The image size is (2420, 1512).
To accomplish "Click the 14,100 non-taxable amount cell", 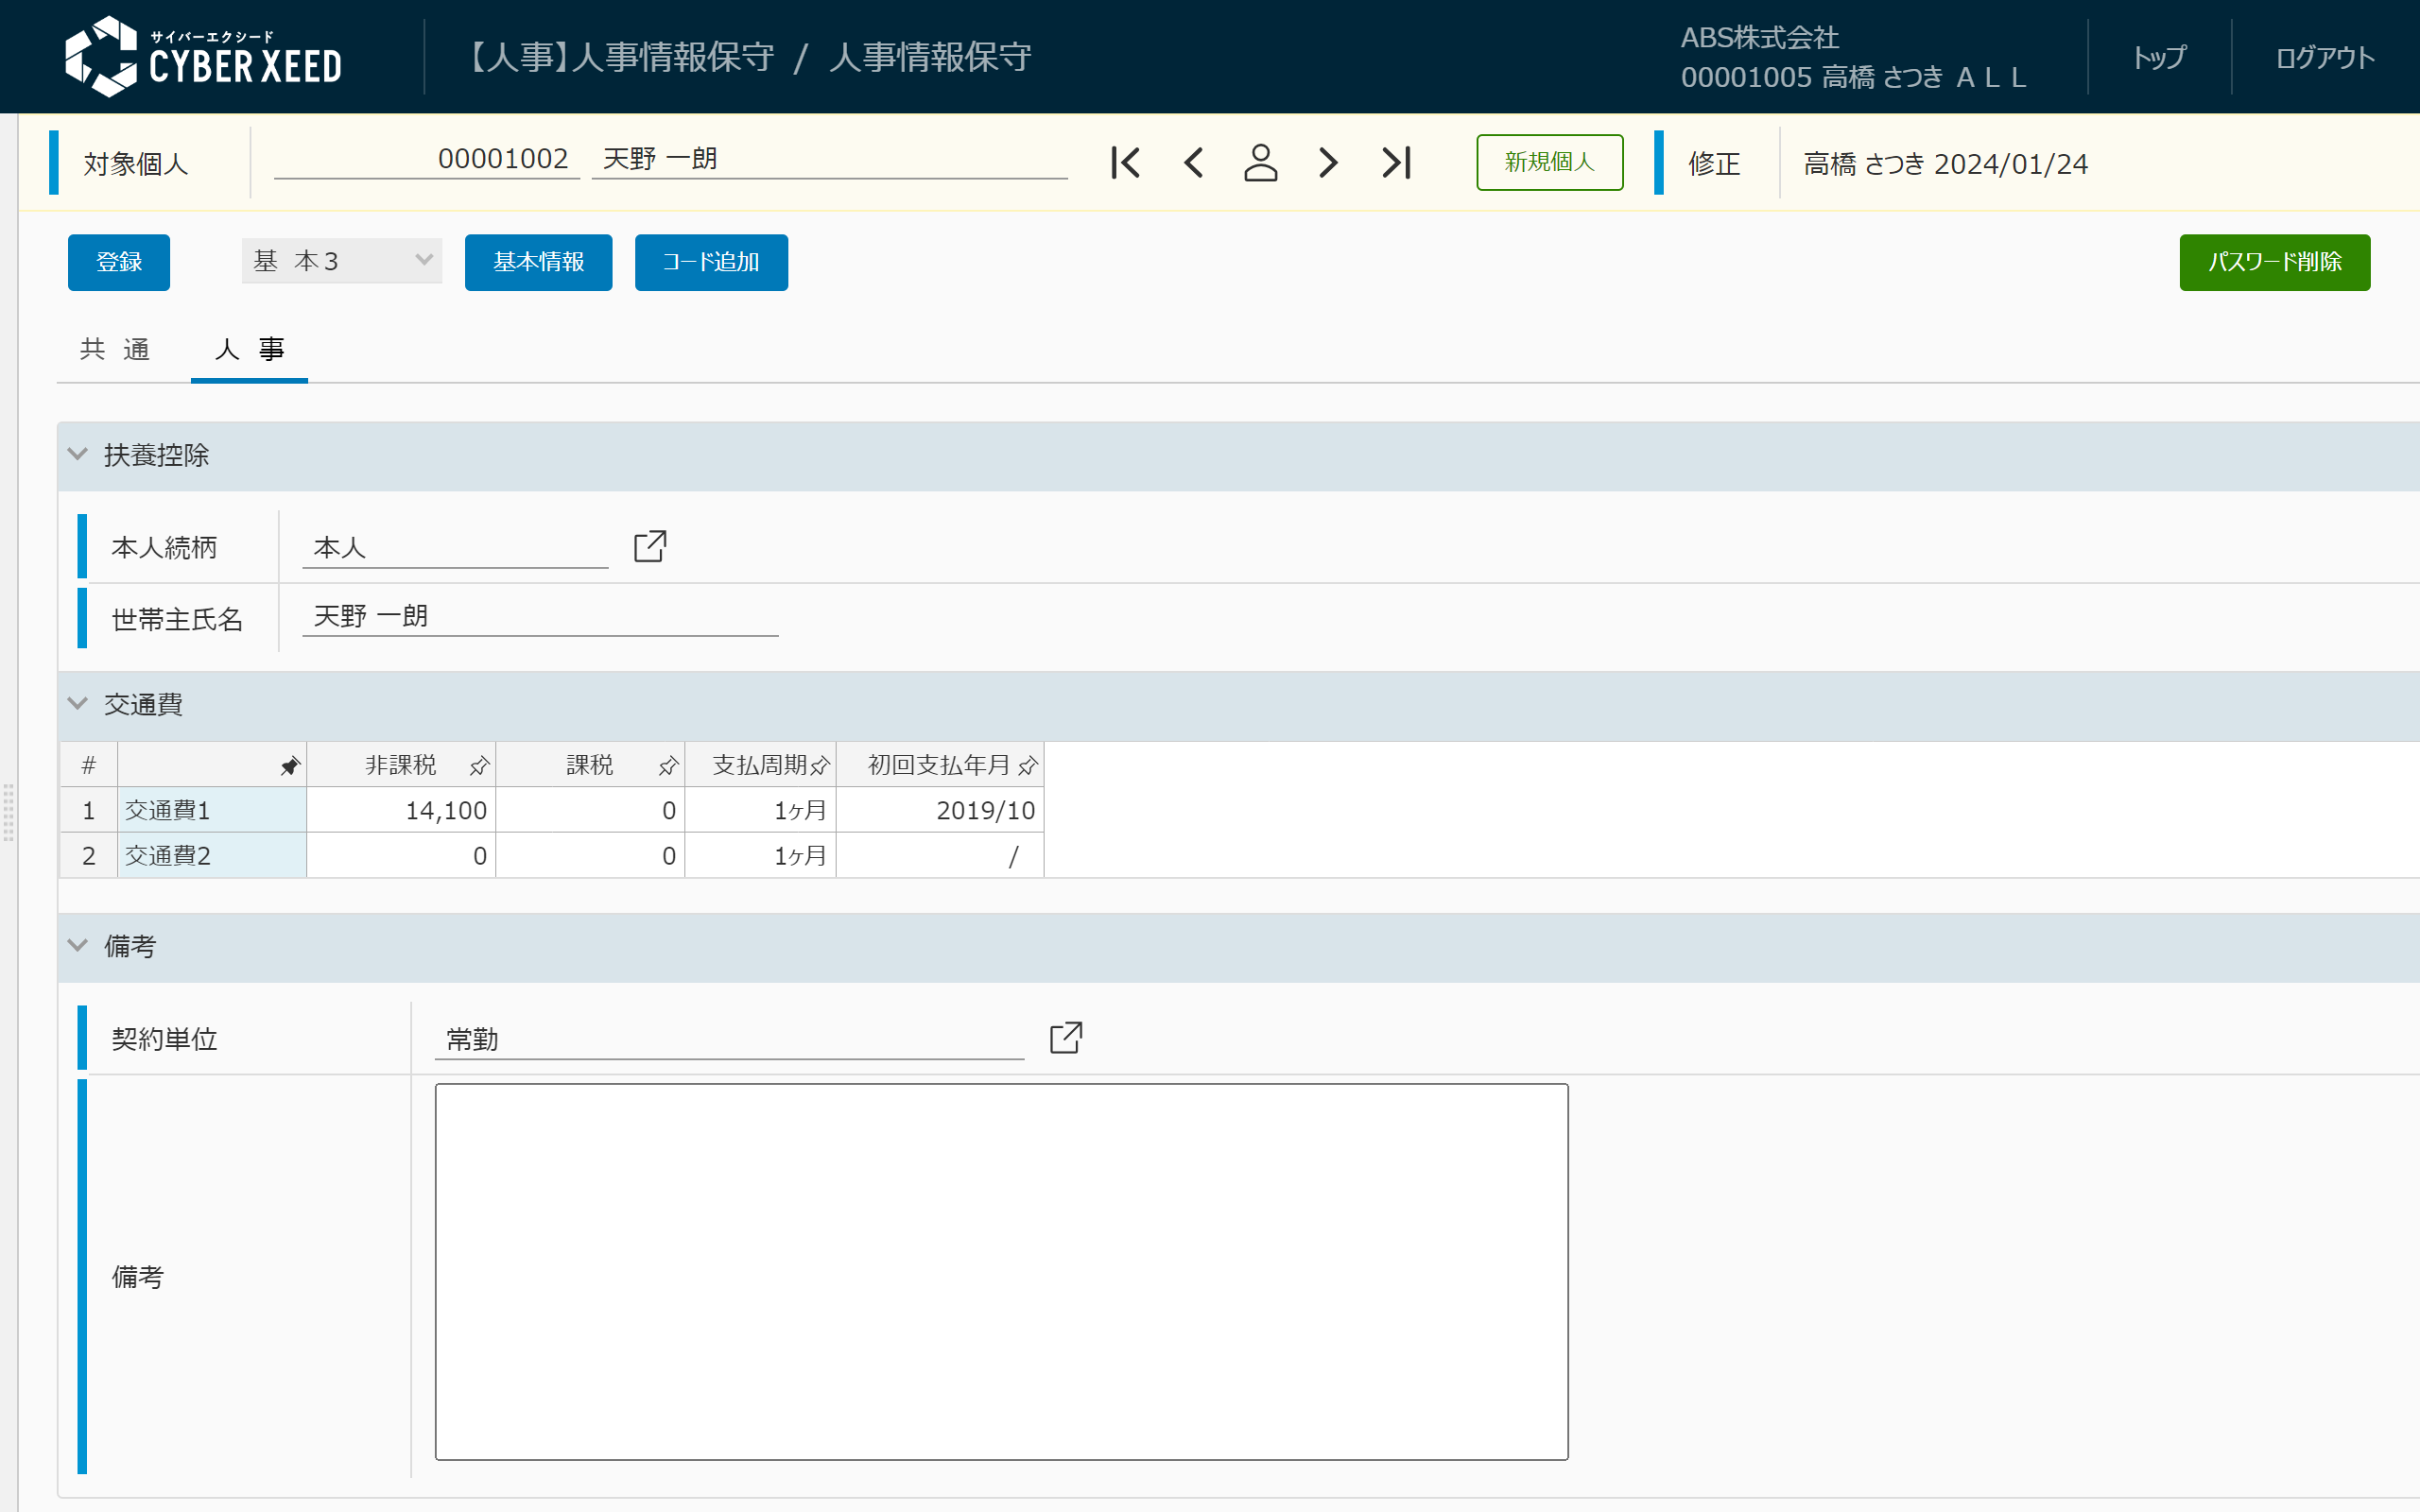I will [x=401, y=810].
